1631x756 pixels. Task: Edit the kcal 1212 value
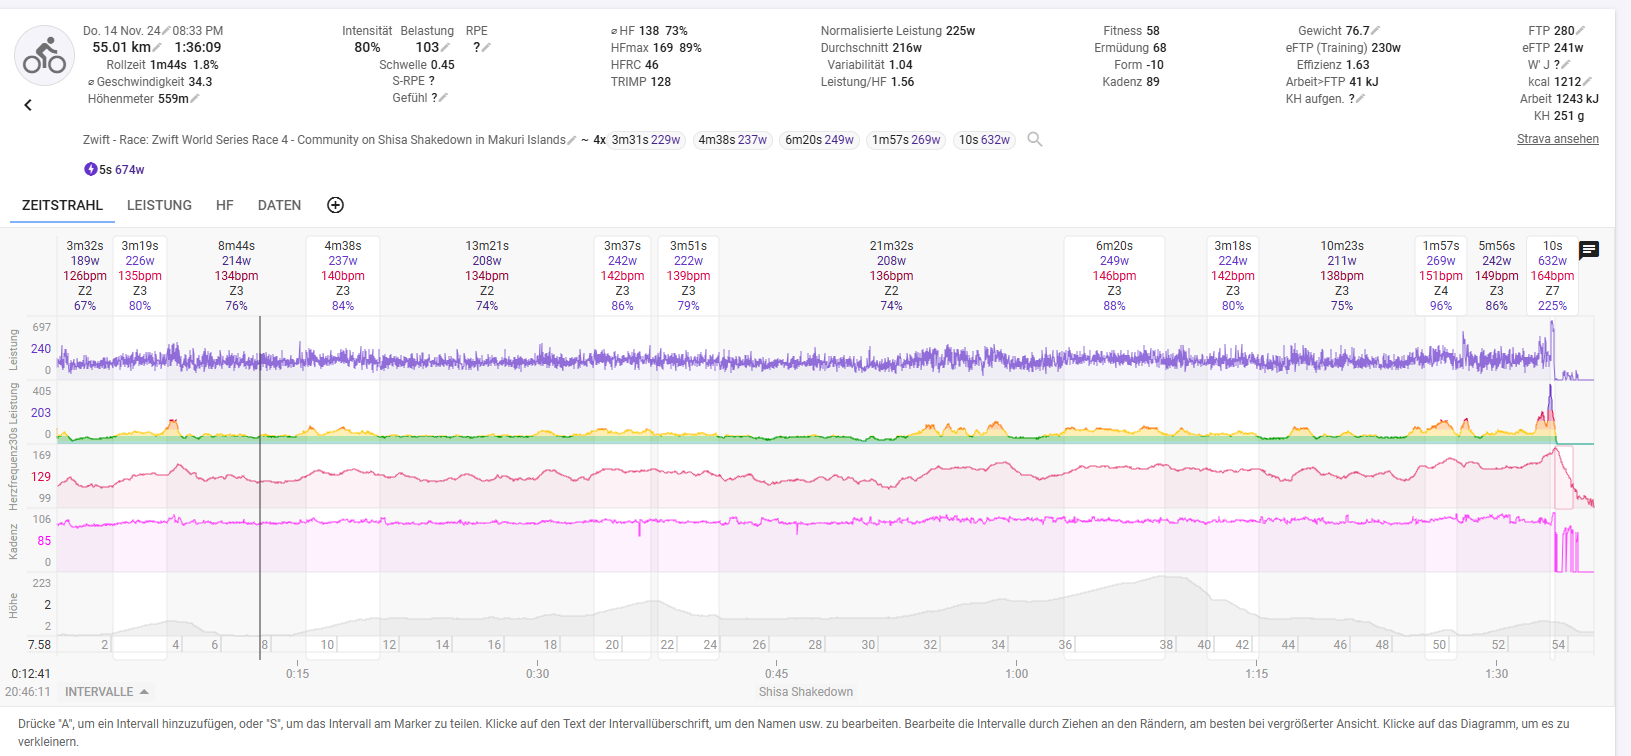(1588, 82)
